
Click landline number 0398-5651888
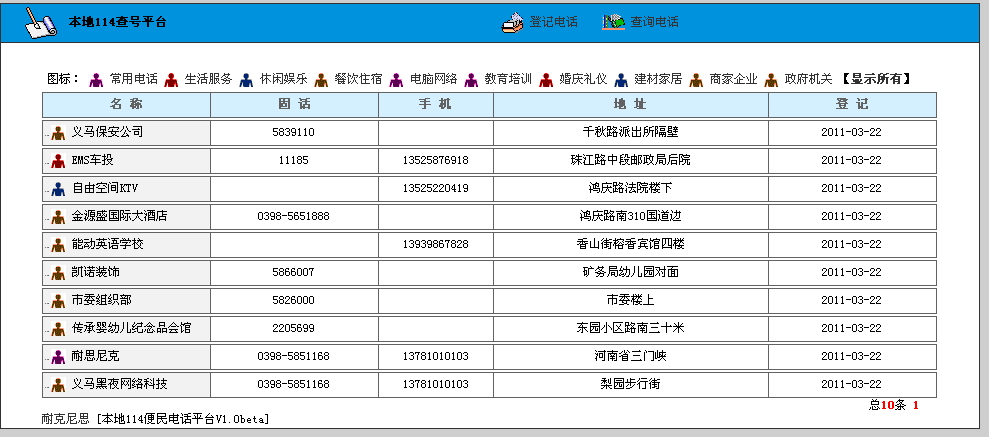point(293,216)
